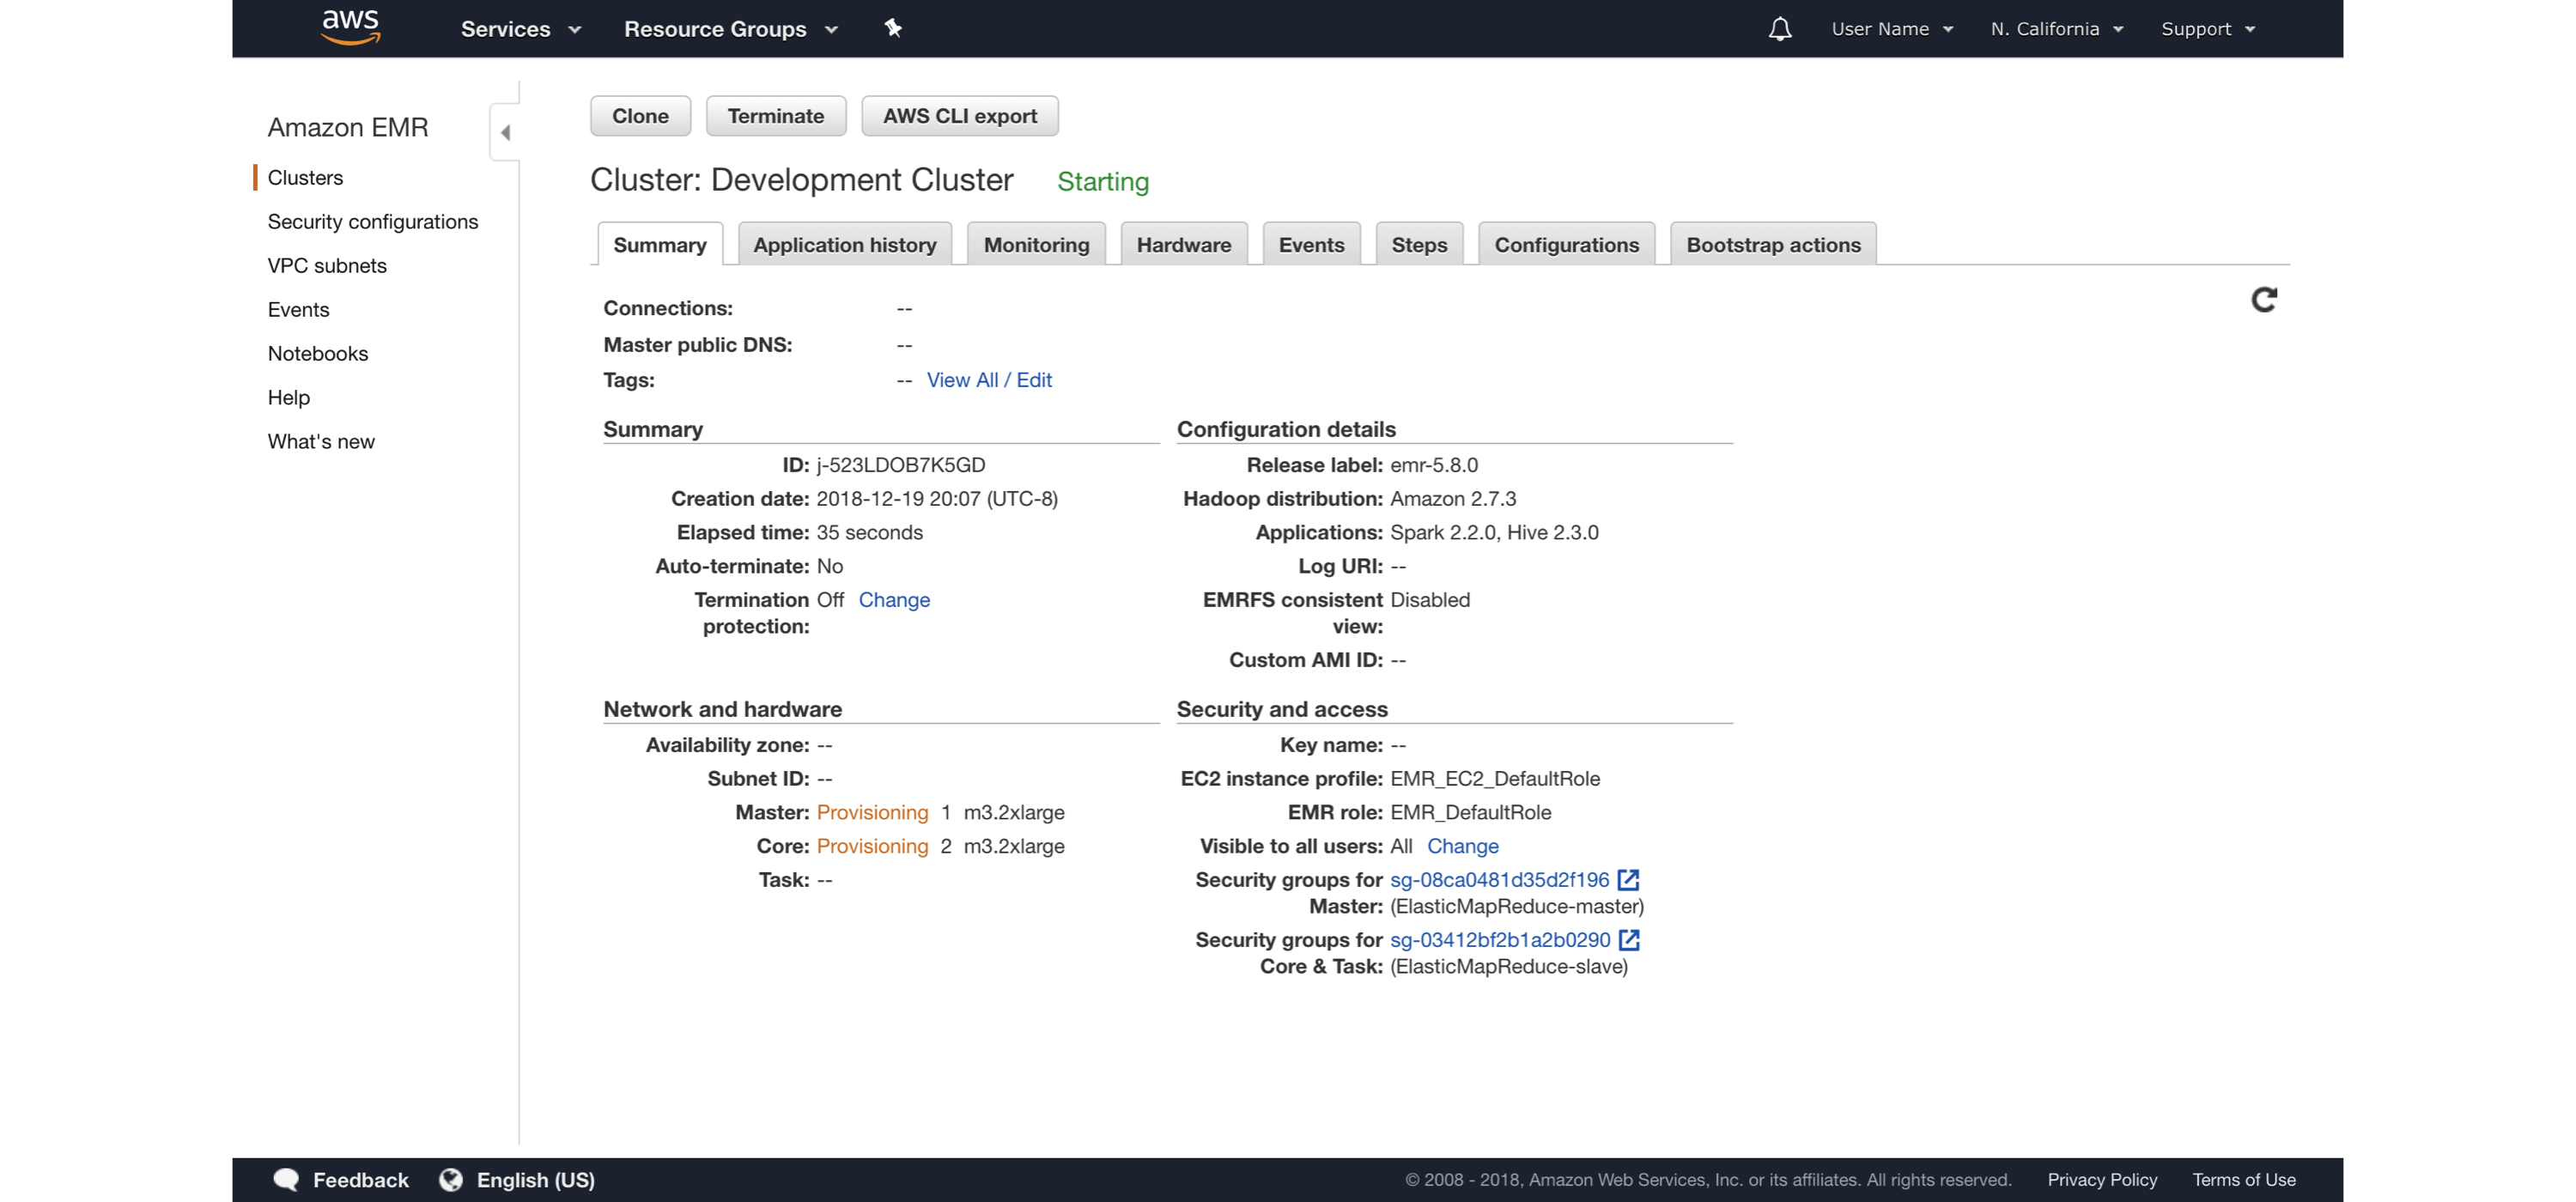The height and width of the screenshot is (1202, 2576).
Task: Click the Amazon EMR sidebar heading
Action: click(x=348, y=127)
